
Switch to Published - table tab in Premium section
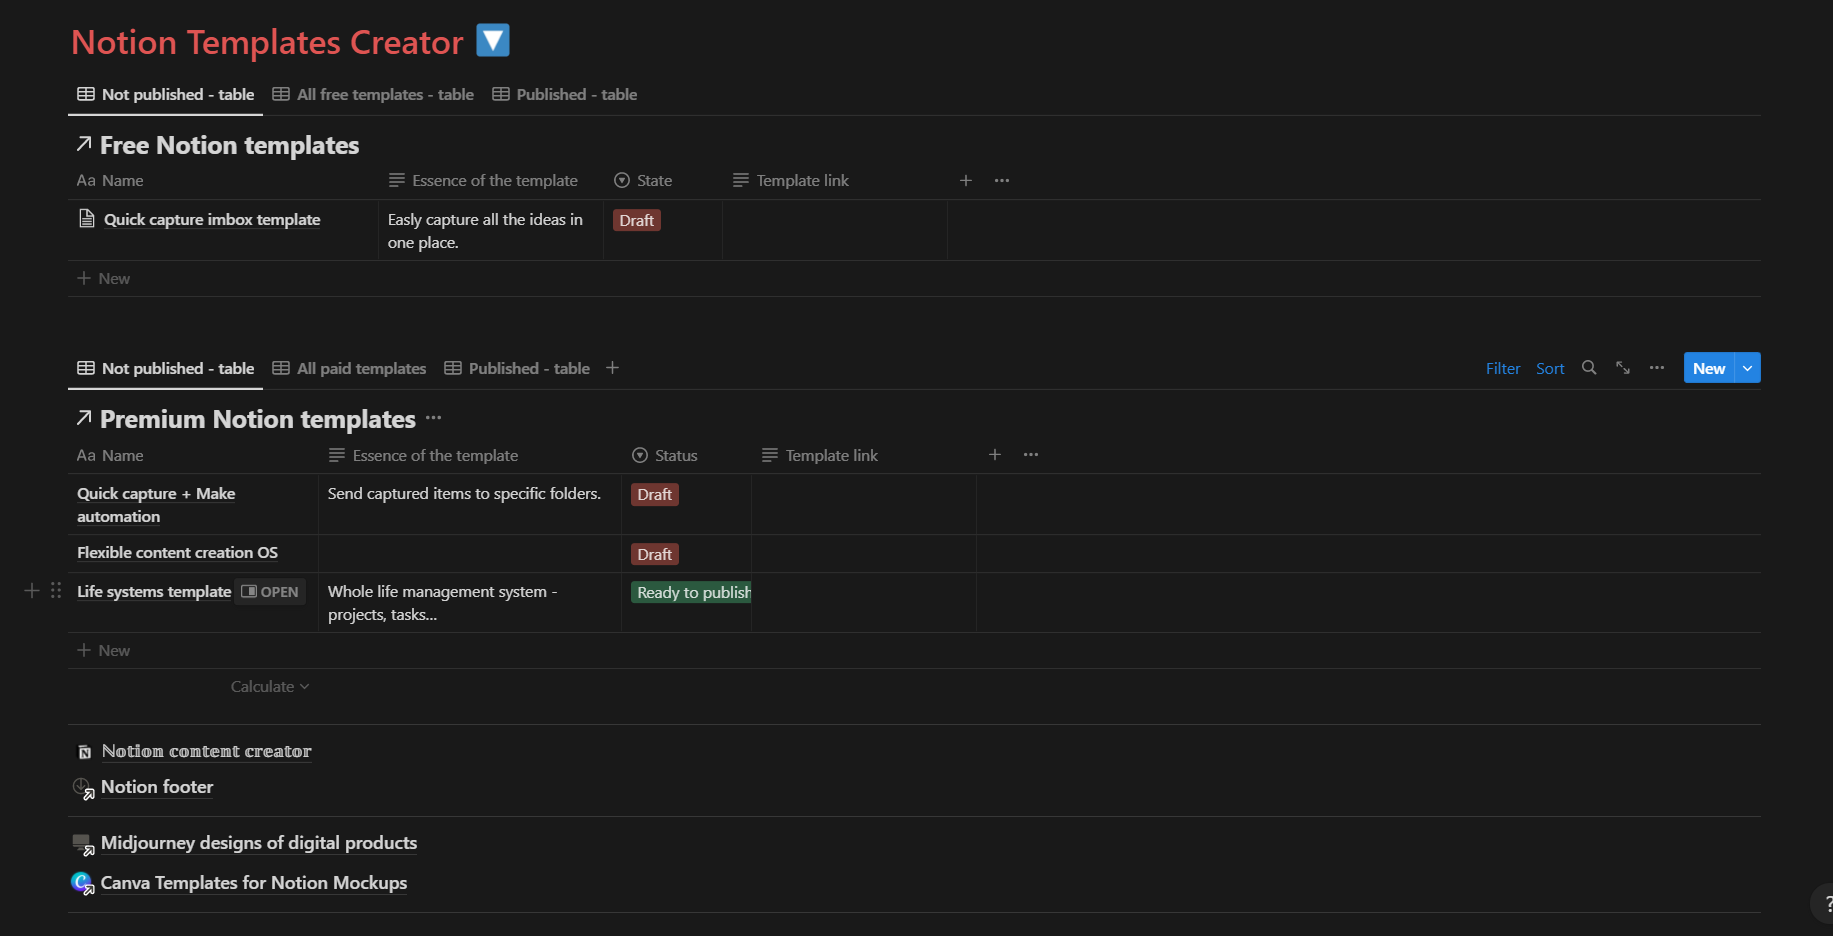point(517,368)
